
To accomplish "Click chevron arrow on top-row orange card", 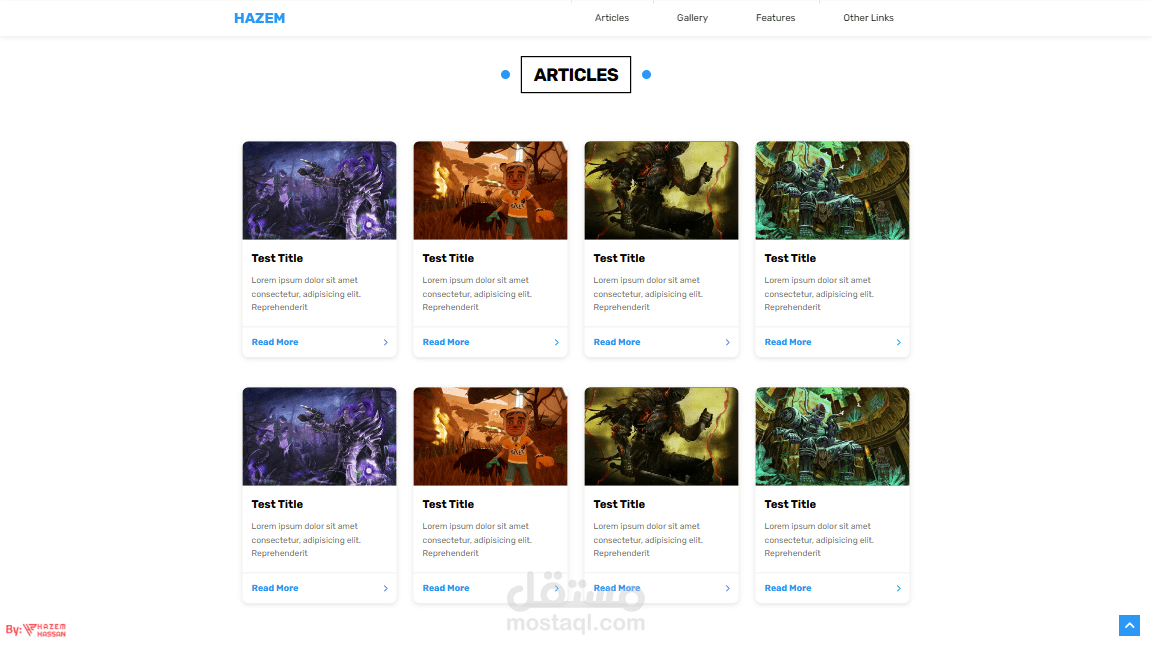I will coord(557,342).
